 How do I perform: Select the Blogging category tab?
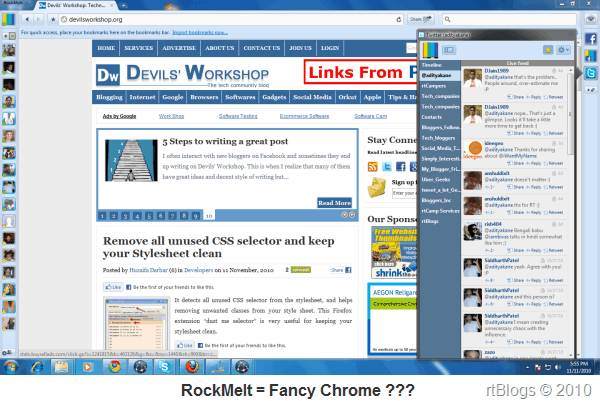click(109, 97)
